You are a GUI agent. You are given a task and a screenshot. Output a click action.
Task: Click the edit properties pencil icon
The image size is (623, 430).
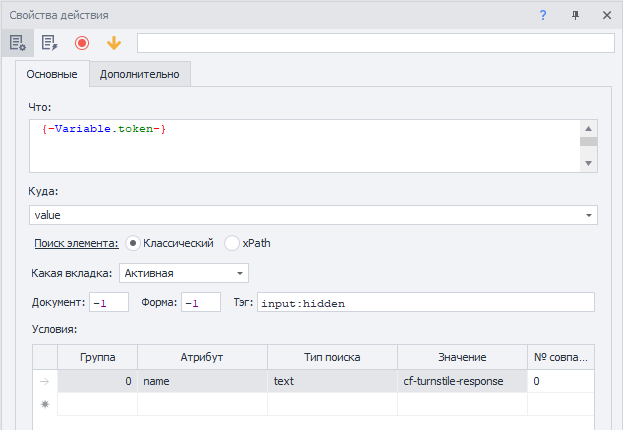click(49, 43)
